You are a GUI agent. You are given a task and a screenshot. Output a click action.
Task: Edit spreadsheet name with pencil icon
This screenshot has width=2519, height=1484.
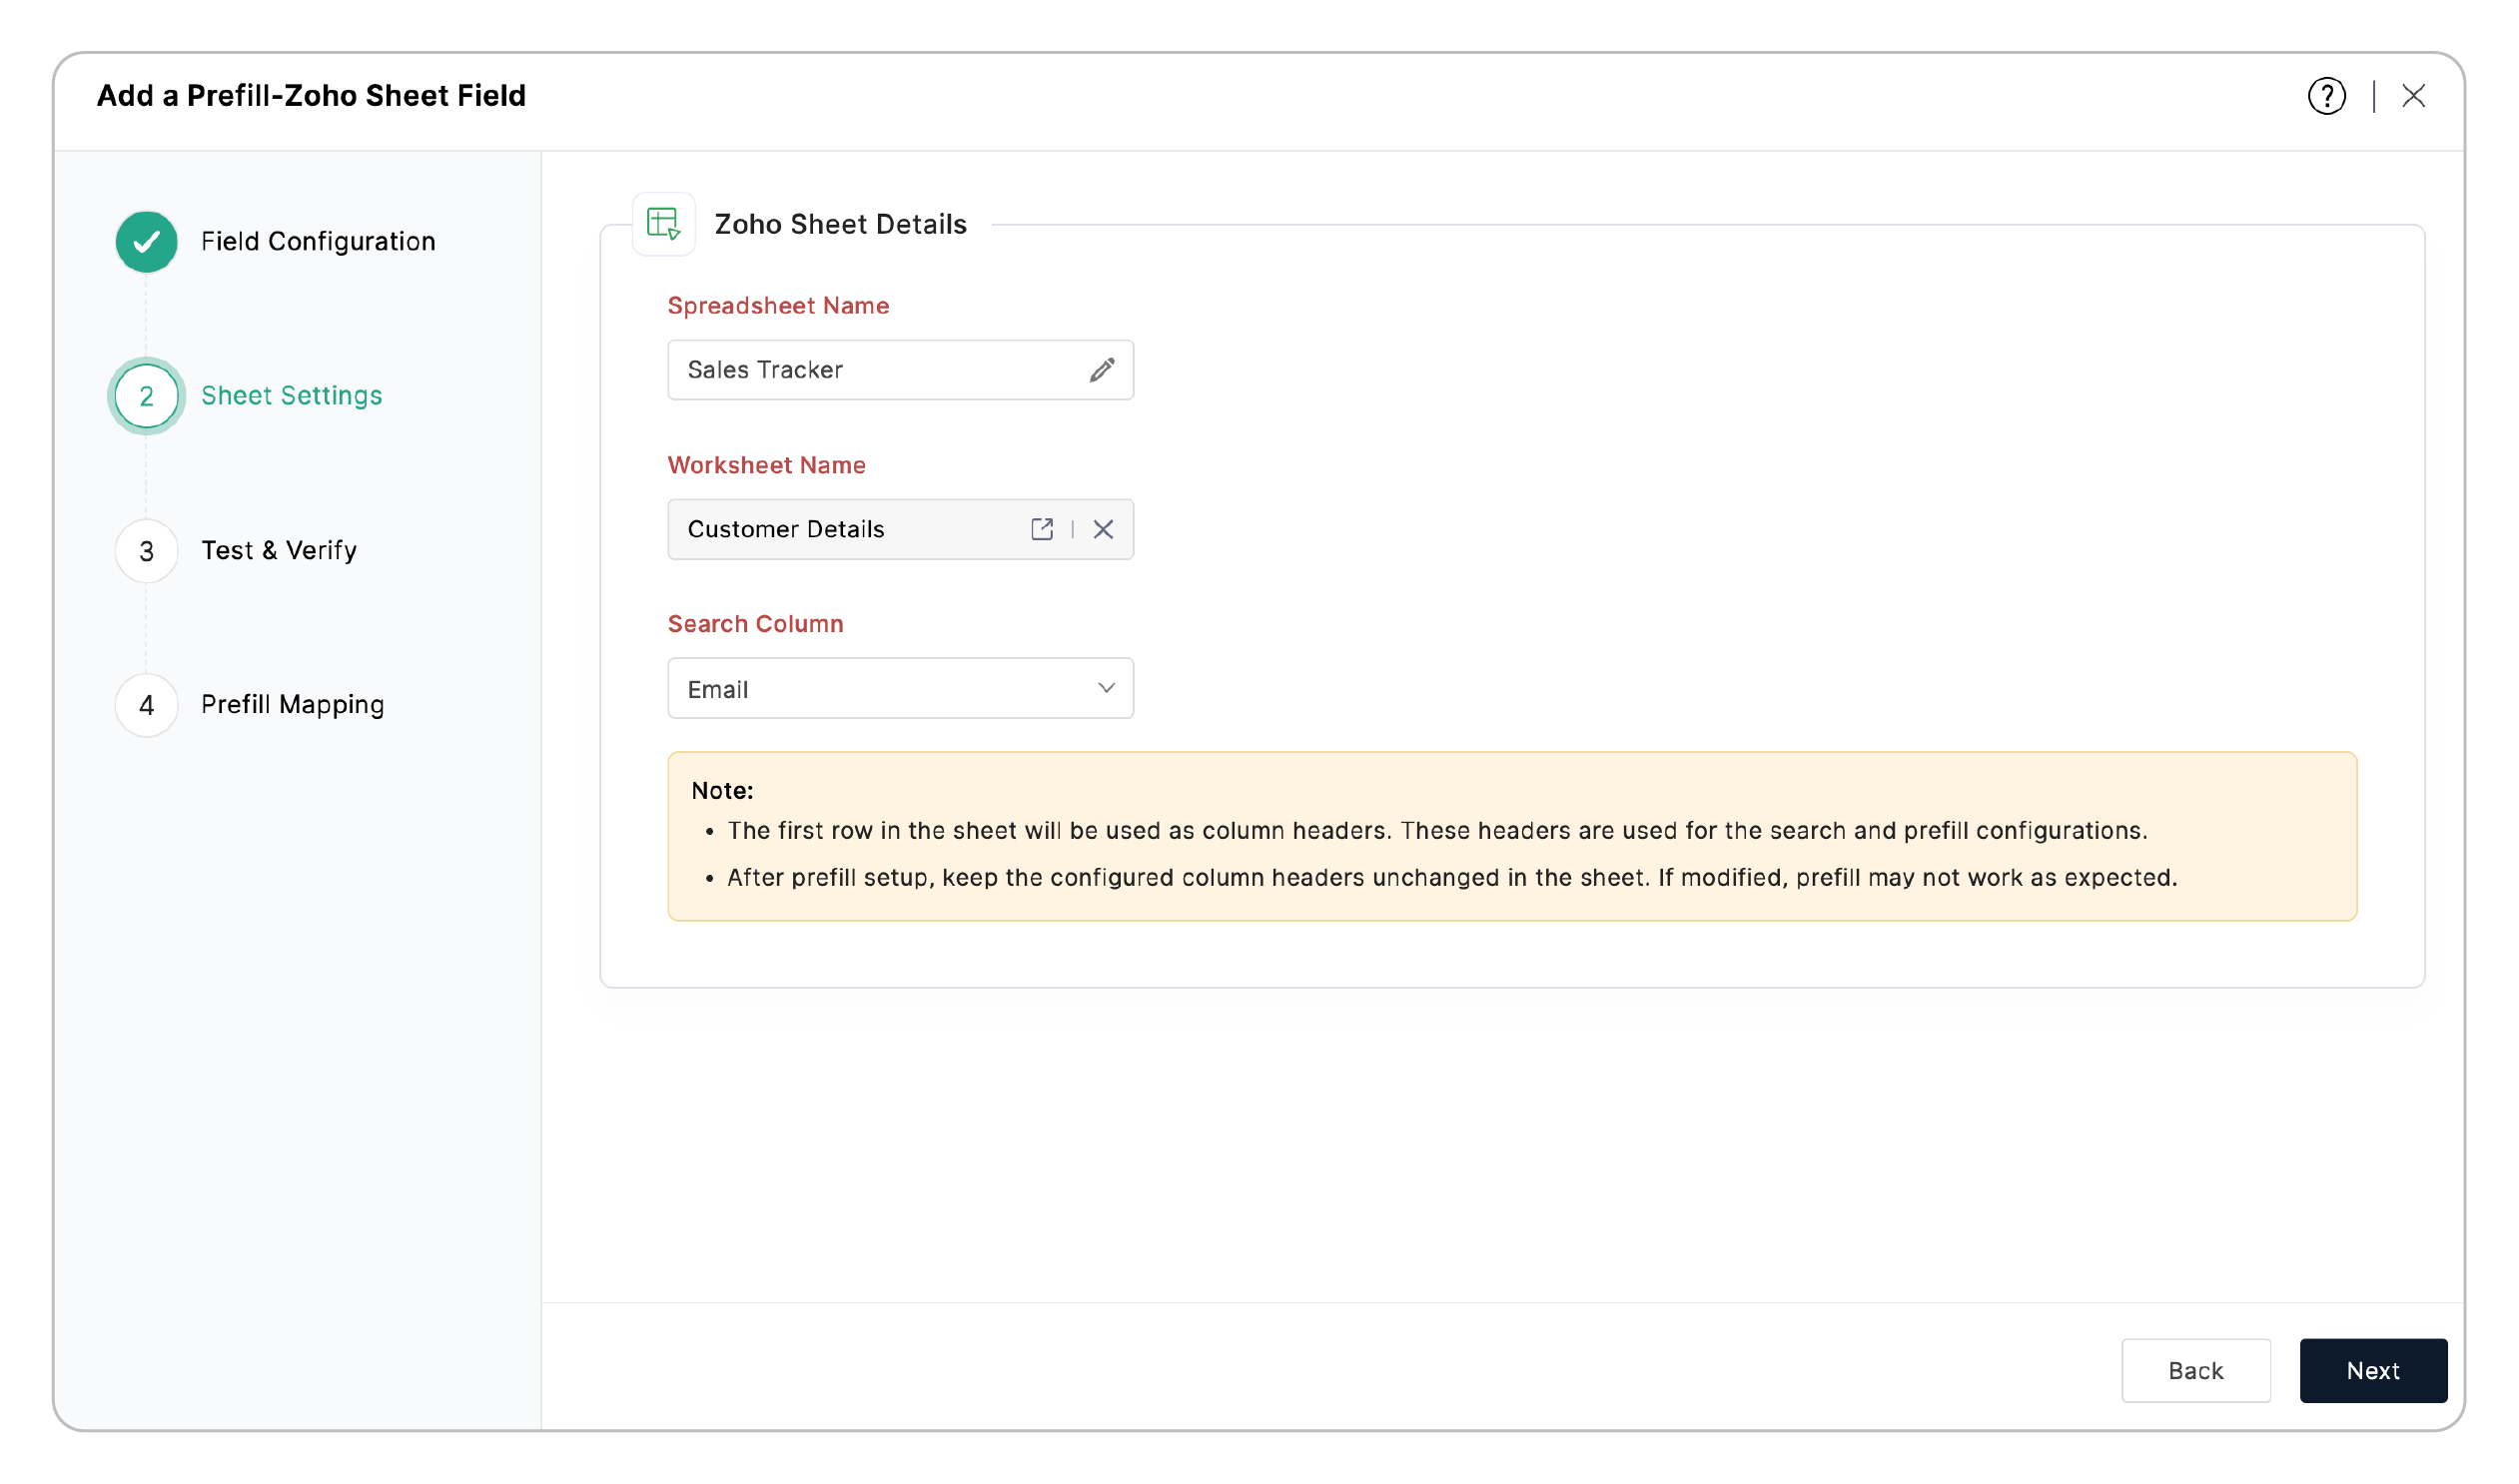pos(1101,370)
